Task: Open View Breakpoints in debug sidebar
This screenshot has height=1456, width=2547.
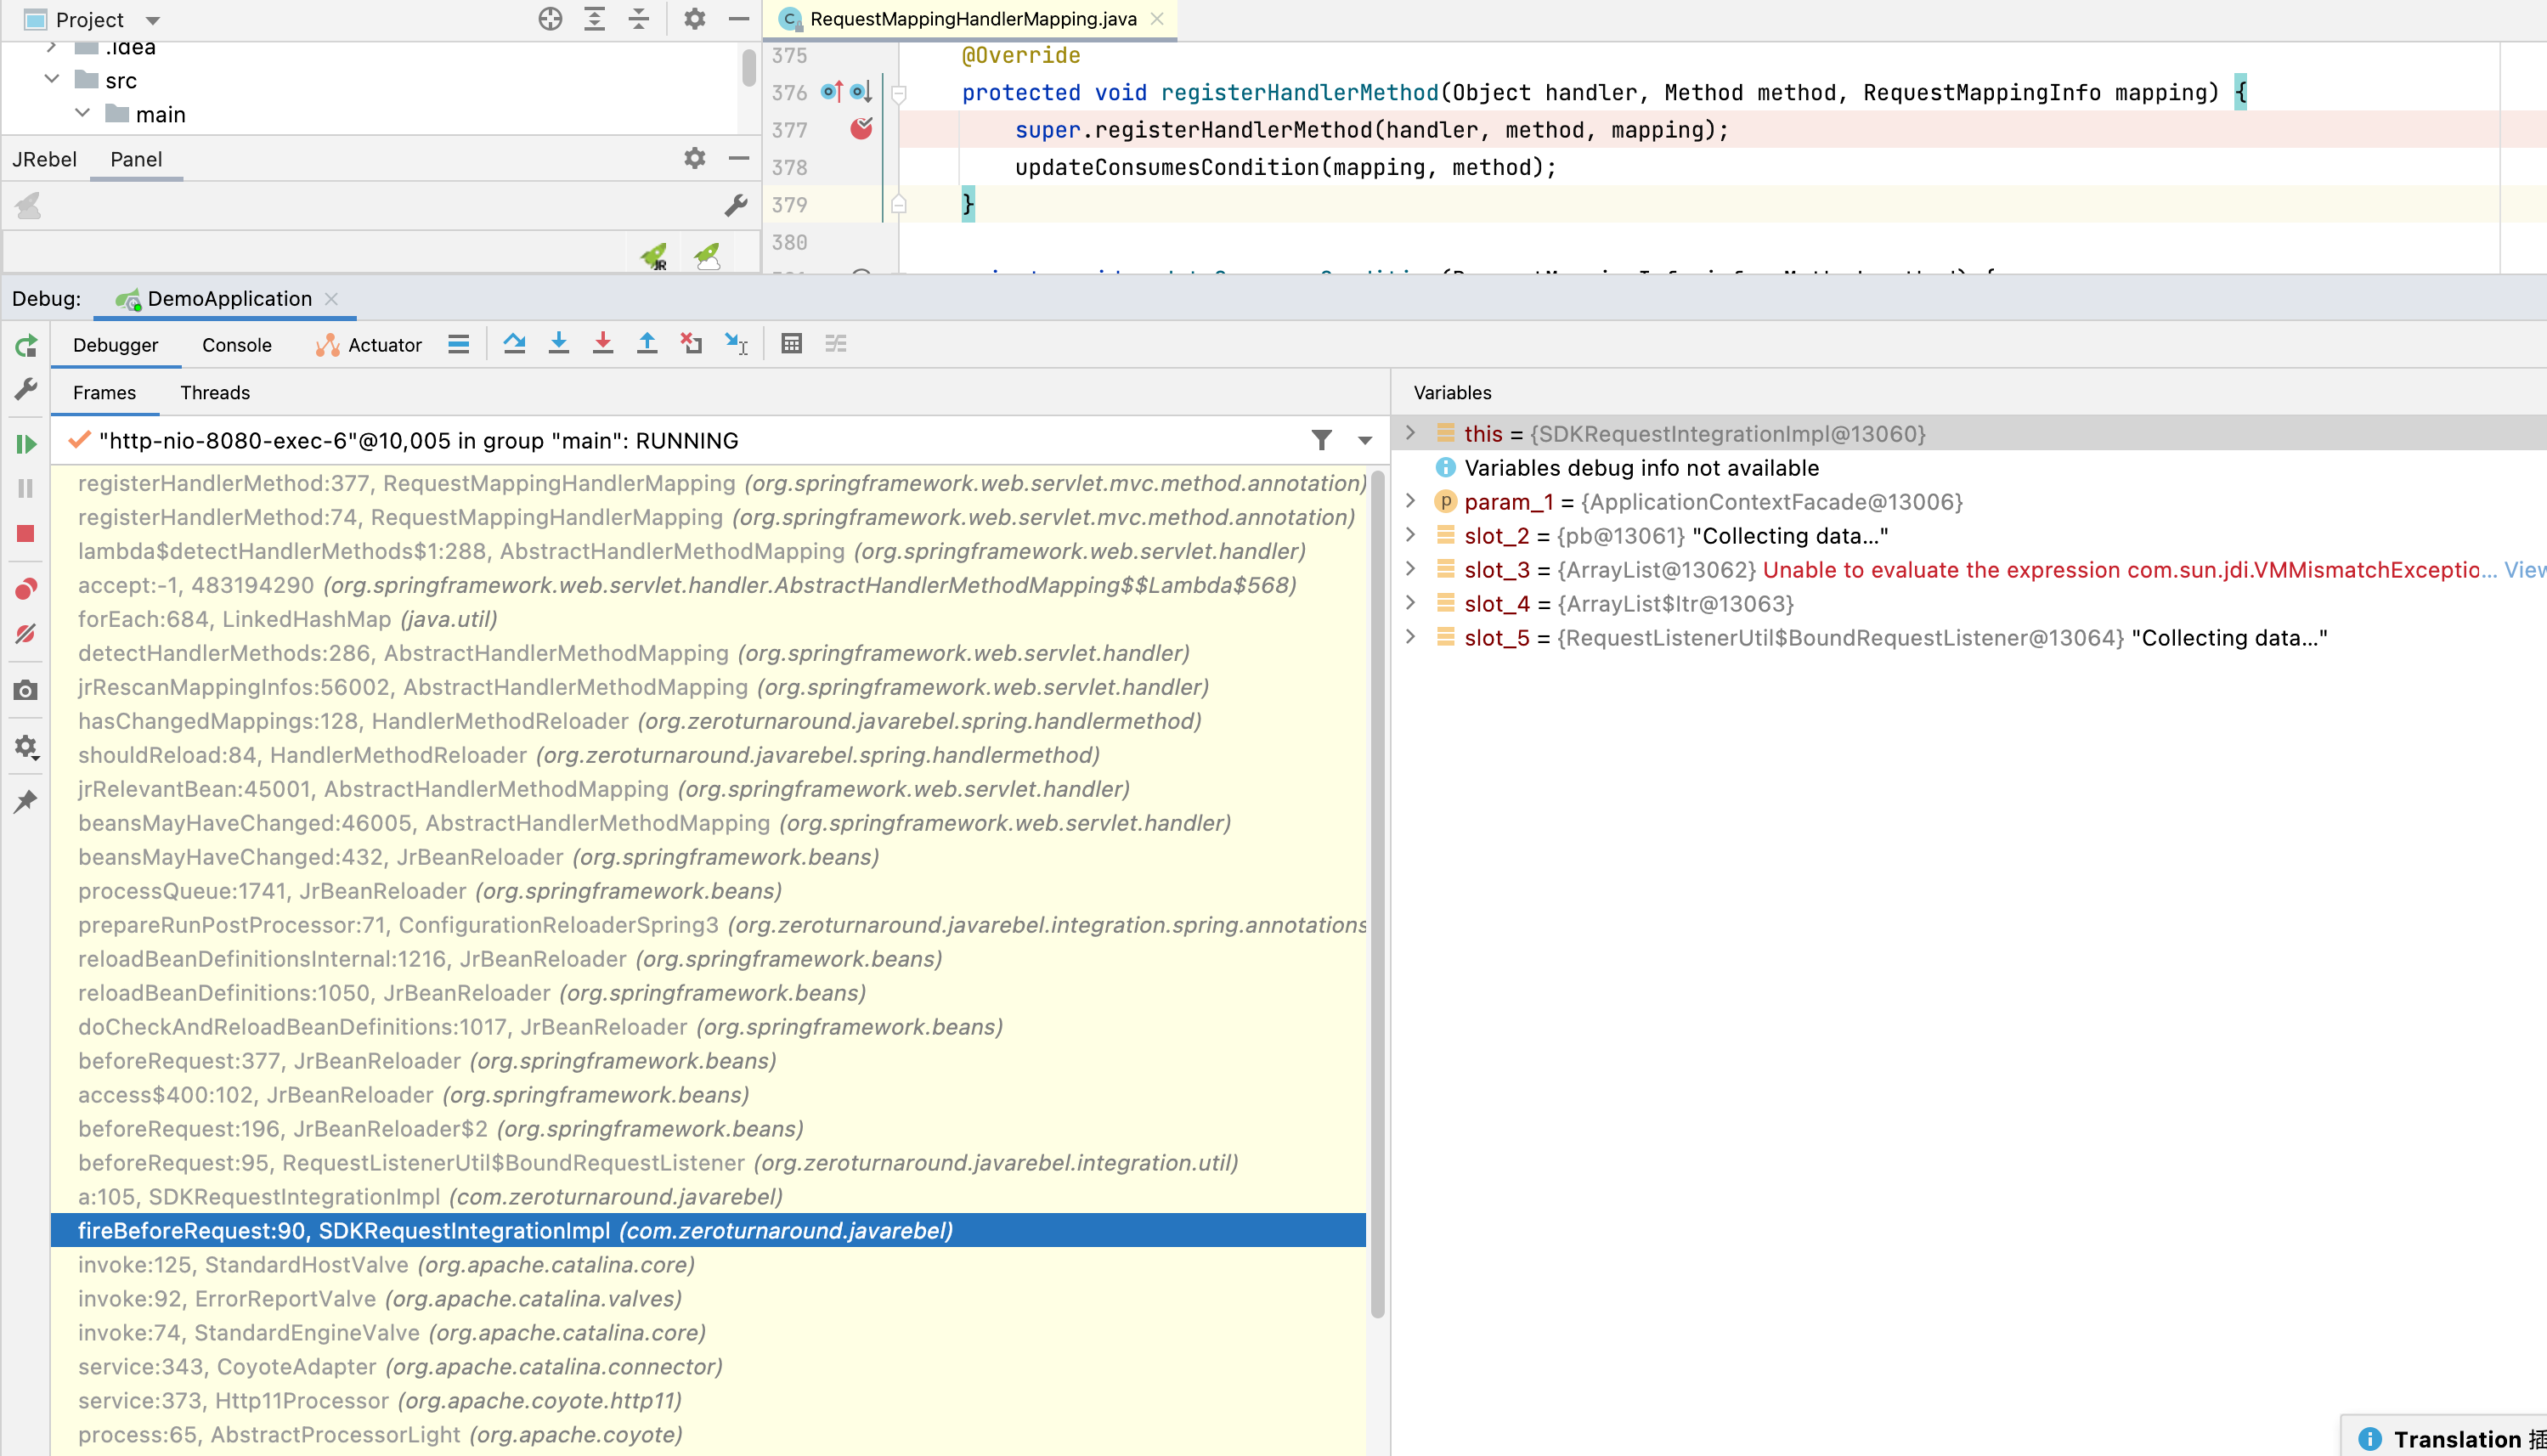Action: pyautogui.click(x=26, y=589)
